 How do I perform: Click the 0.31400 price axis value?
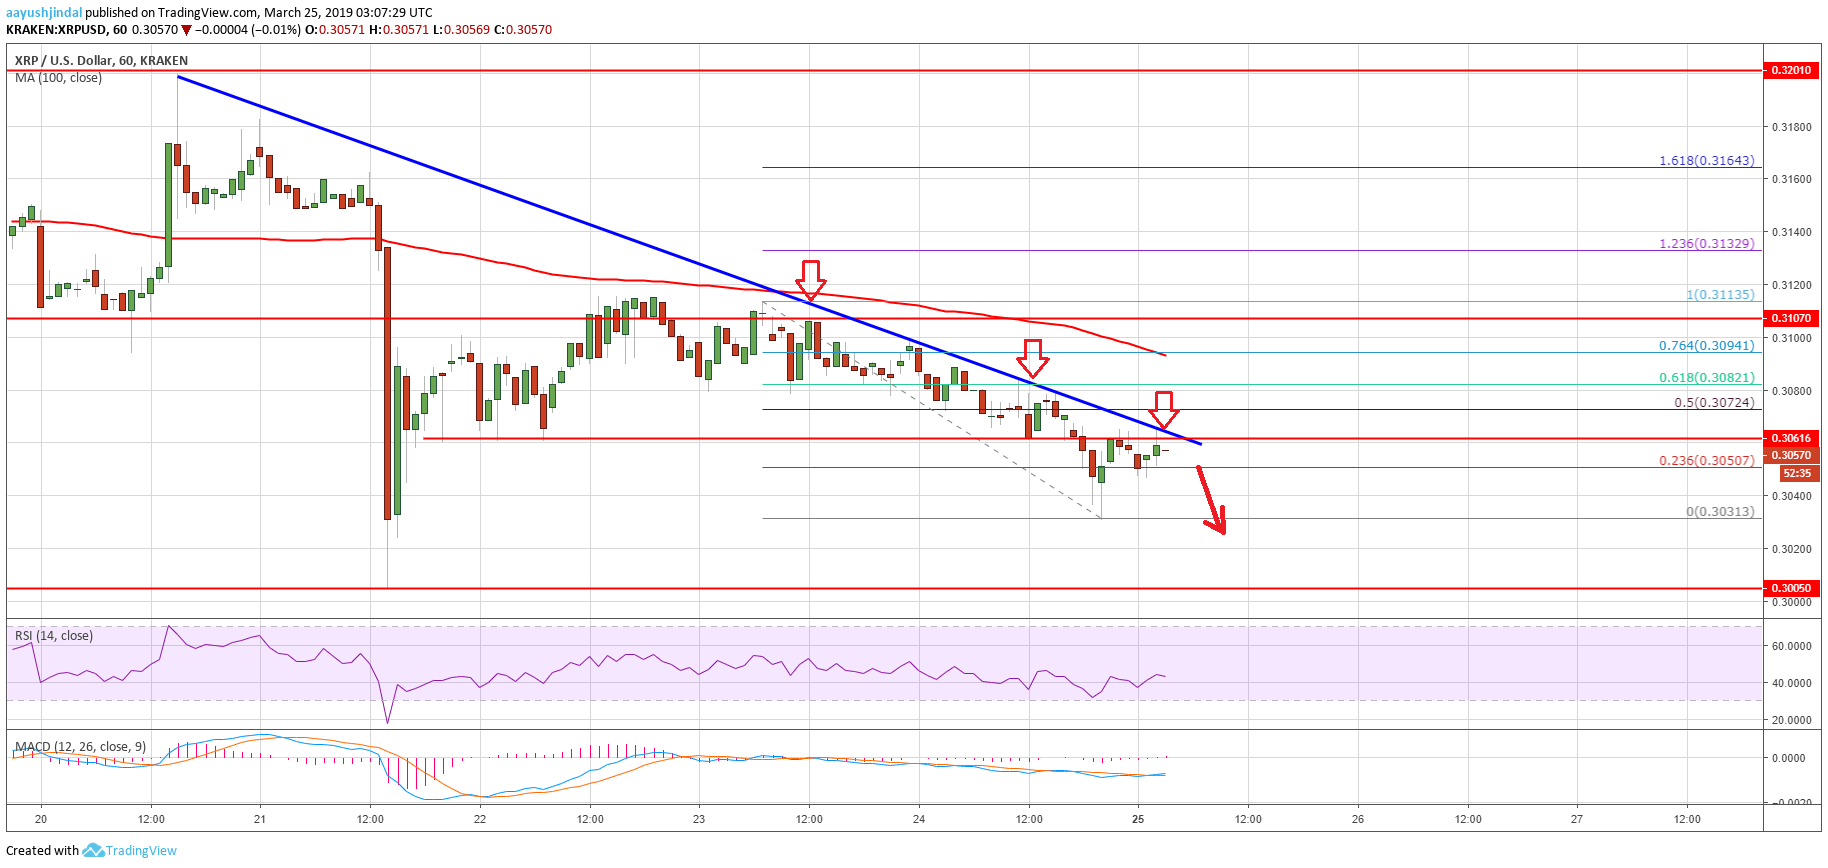coord(1790,232)
